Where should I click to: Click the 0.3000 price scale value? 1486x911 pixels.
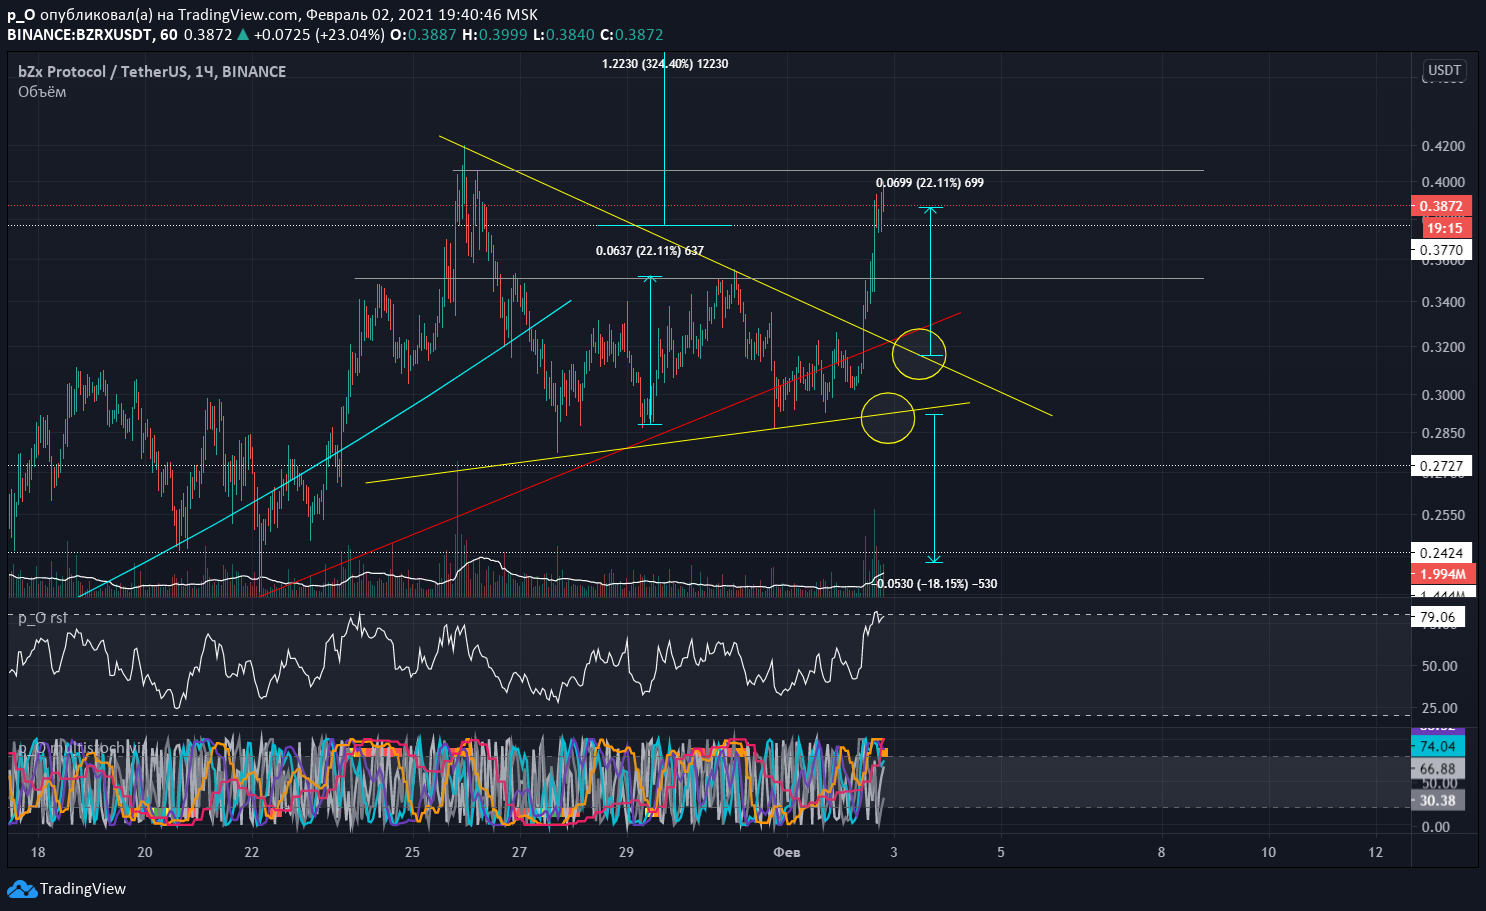[1443, 395]
